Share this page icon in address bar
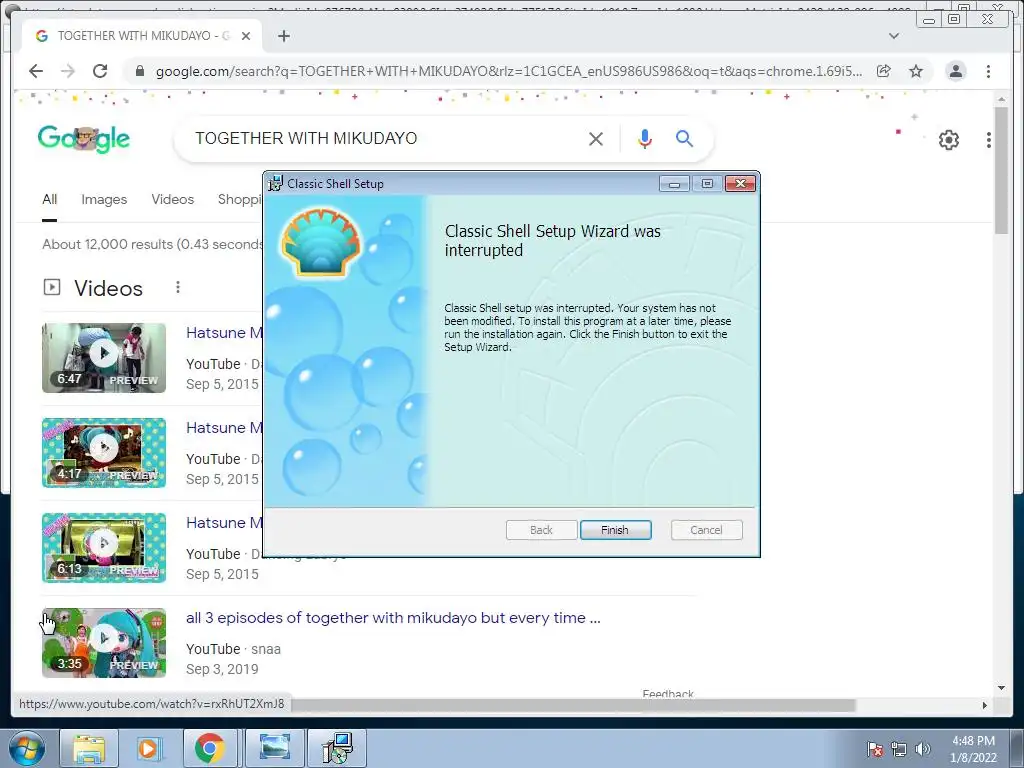 884,71
